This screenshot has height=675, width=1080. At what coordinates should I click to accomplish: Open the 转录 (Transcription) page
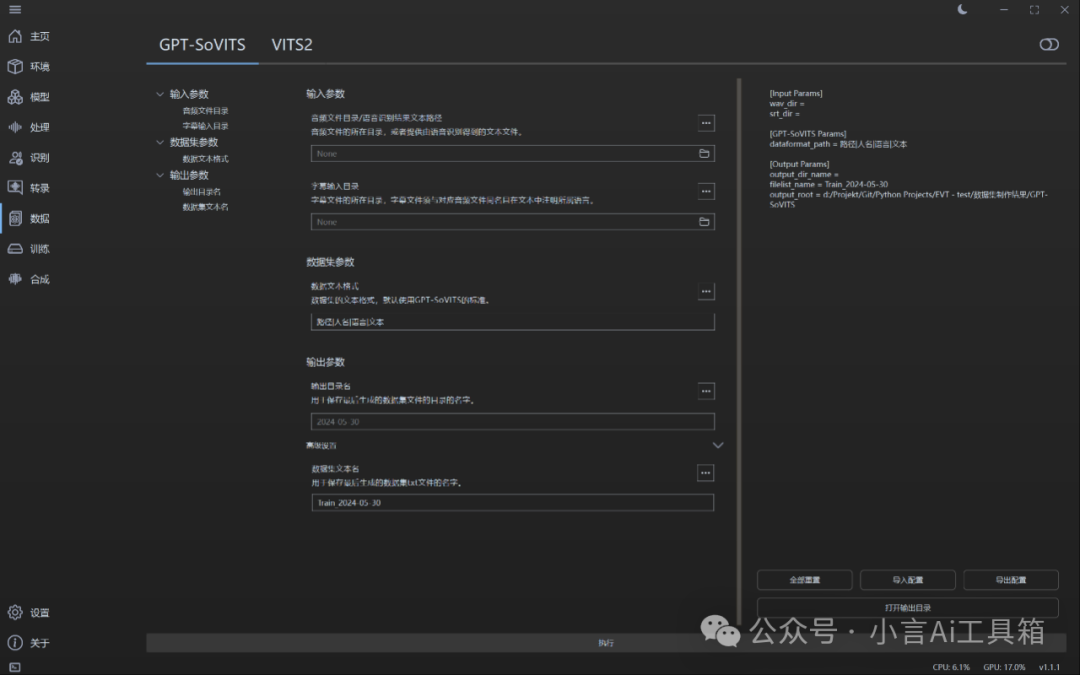[x=29, y=188]
